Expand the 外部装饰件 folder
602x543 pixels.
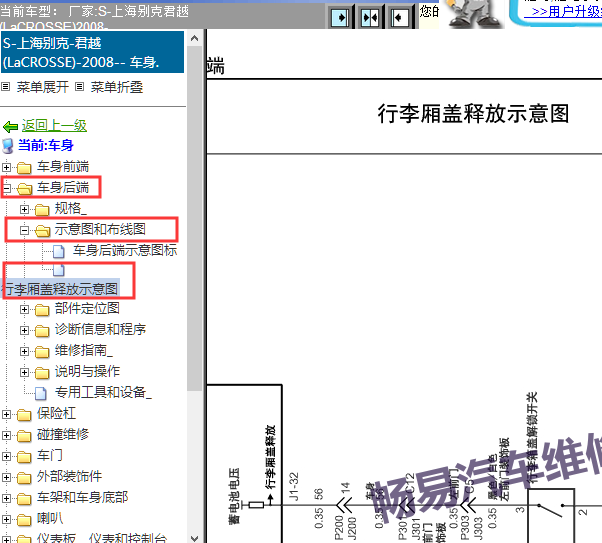(6, 477)
